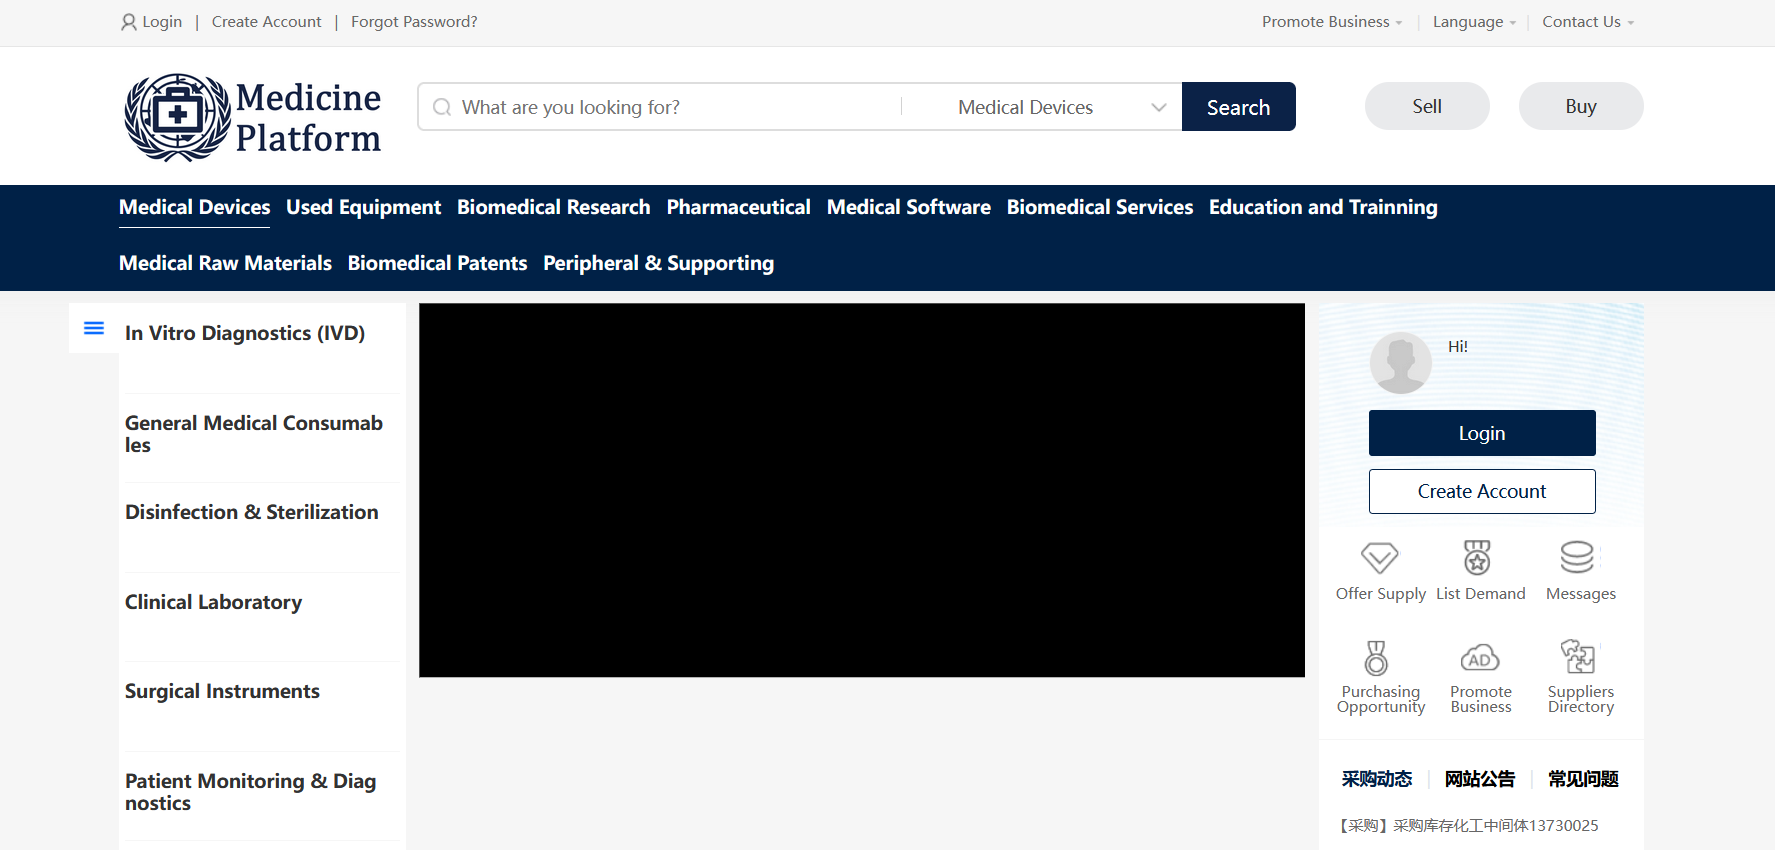Click the Offer Supply diamond icon

pos(1379,558)
